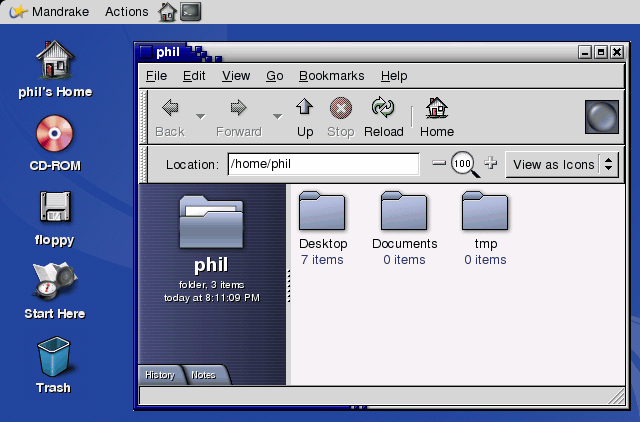
Task: Maximize the phil window
Action: (601, 52)
